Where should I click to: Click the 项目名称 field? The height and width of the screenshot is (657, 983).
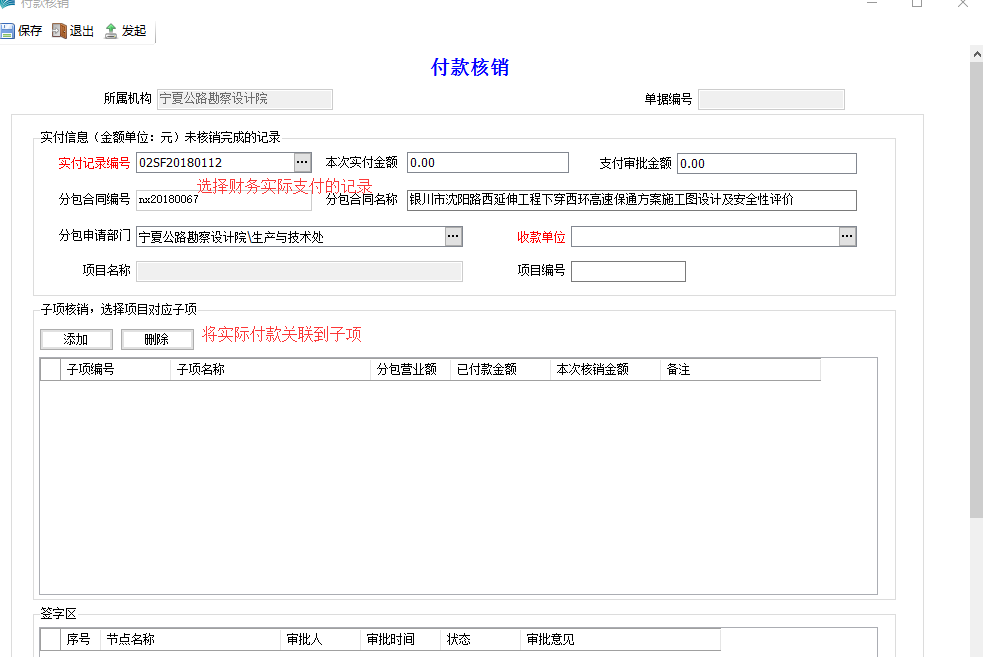pyautogui.click(x=300, y=271)
